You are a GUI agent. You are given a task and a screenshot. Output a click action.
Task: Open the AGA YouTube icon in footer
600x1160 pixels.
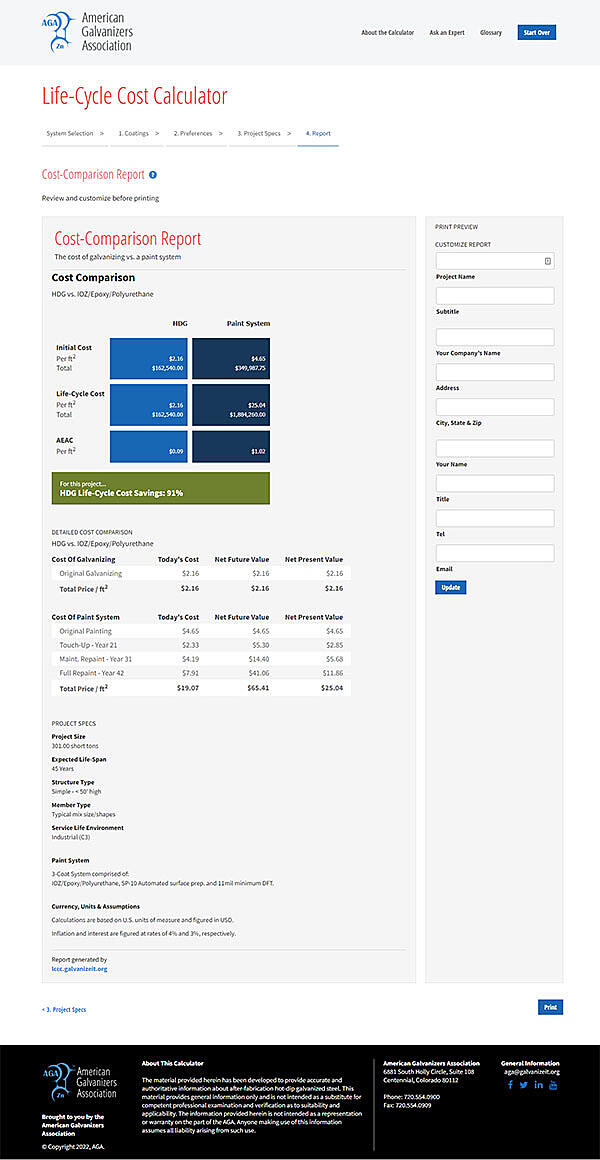click(x=553, y=1085)
